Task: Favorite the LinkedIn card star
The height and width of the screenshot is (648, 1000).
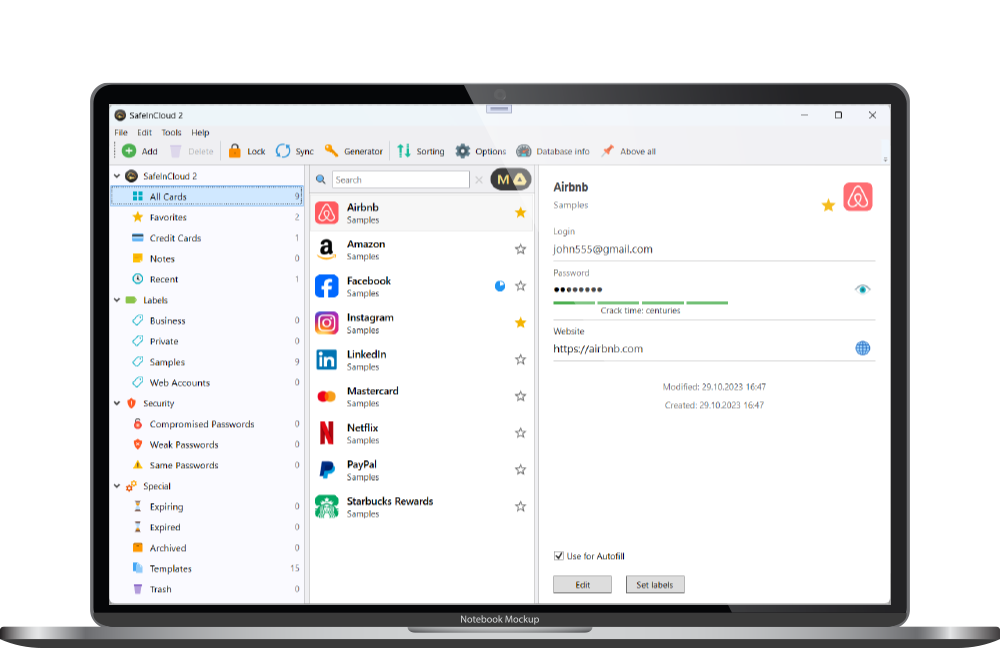Action: click(x=520, y=360)
